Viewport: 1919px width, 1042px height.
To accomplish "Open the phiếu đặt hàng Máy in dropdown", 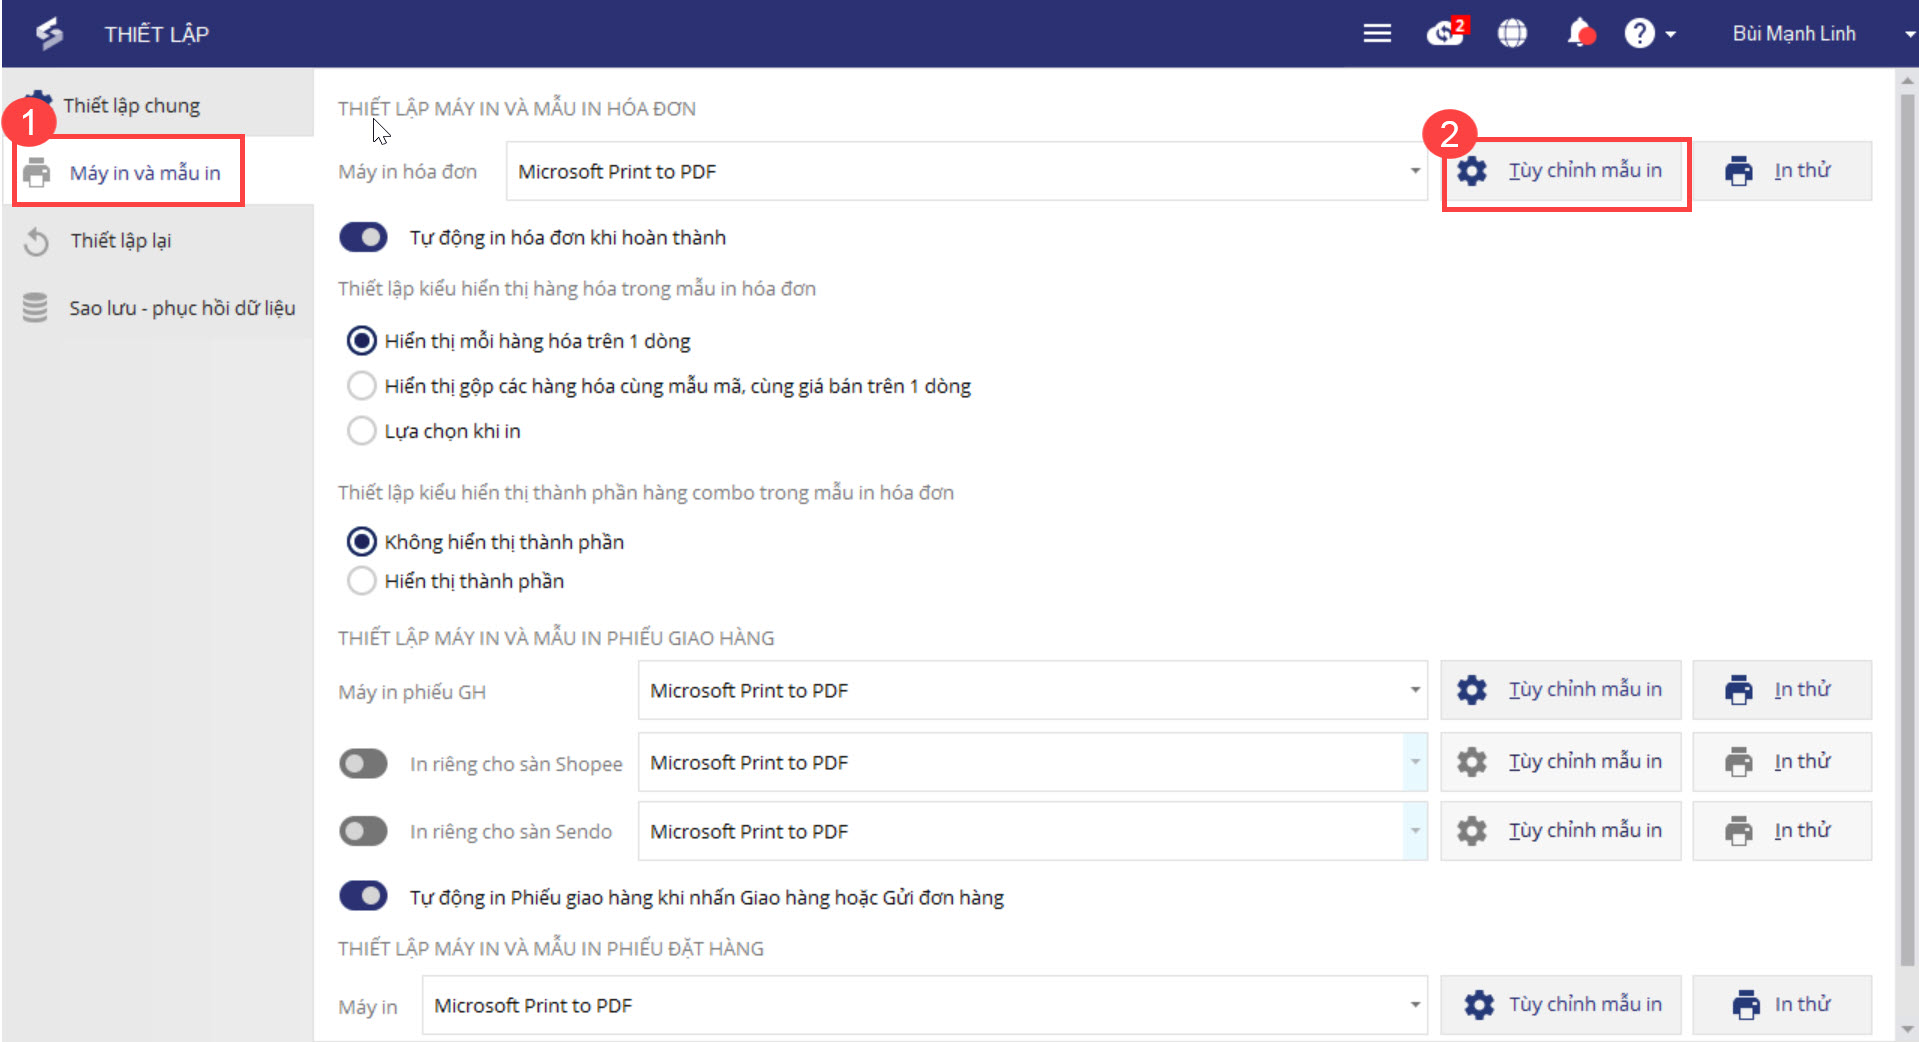I will [x=925, y=1005].
